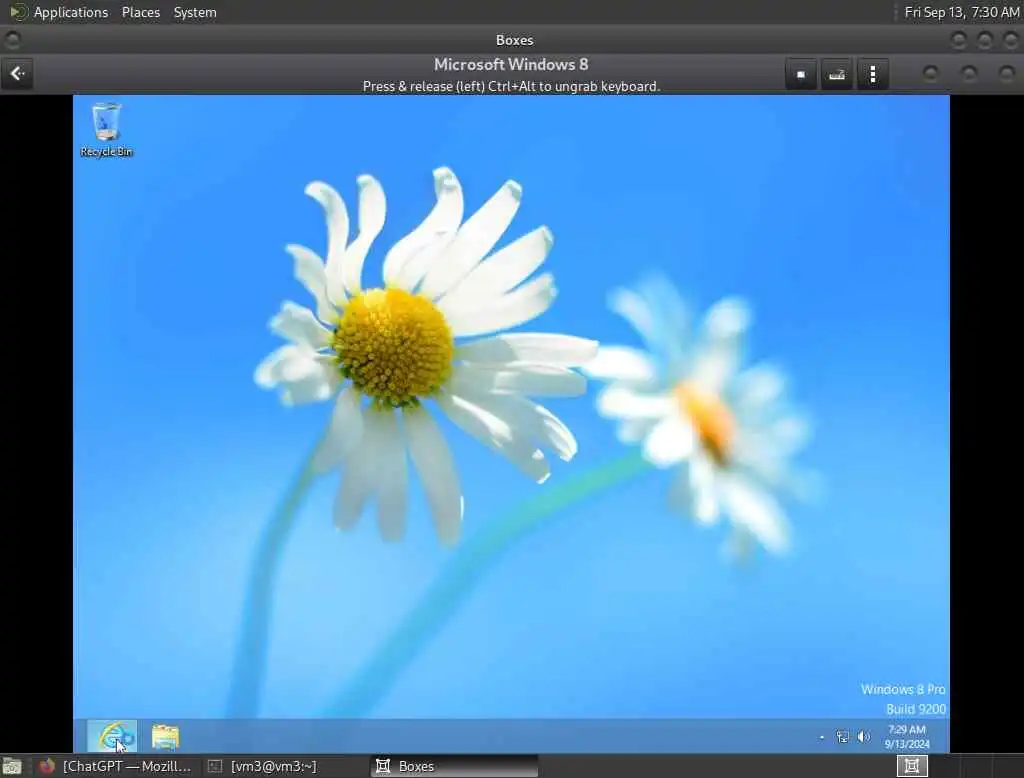The height and width of the screenshot is (778, 1024).
Task: Click the show desktop icon in bottom panel
Action: click(x=12, y=766)
